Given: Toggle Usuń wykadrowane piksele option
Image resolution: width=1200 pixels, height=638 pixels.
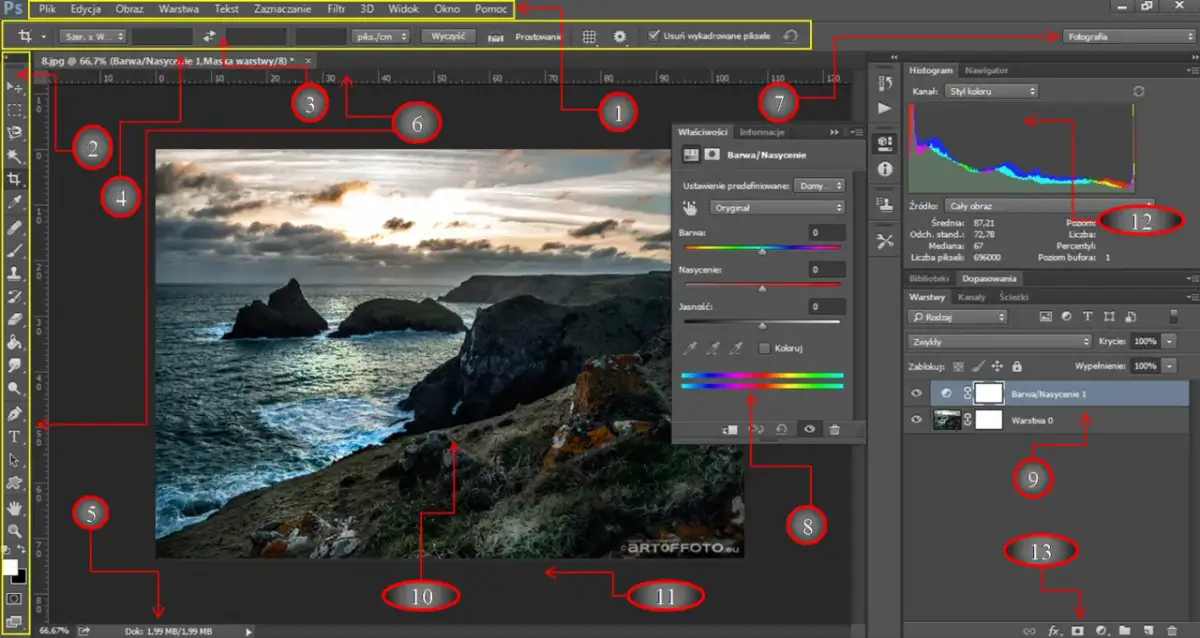Looking at the screenshot, I should click(653, 33).
